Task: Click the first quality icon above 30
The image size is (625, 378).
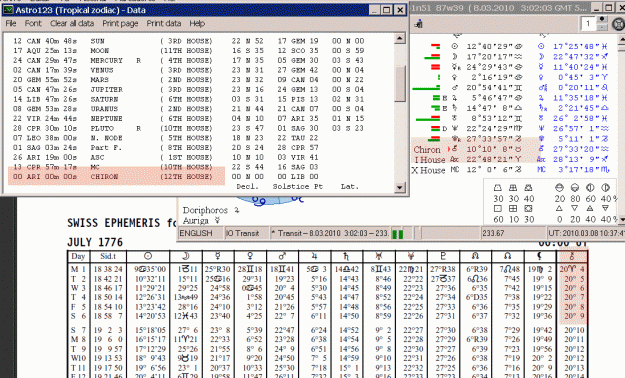Action: pyautogui.click(x=497, y=188)
